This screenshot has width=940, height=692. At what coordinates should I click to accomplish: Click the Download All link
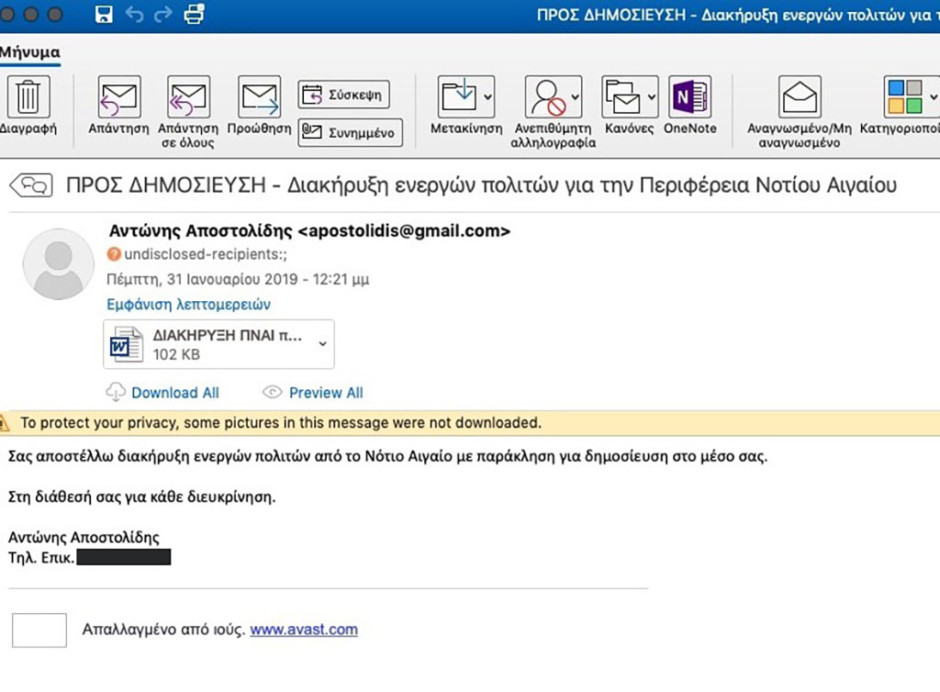point(175,393)
